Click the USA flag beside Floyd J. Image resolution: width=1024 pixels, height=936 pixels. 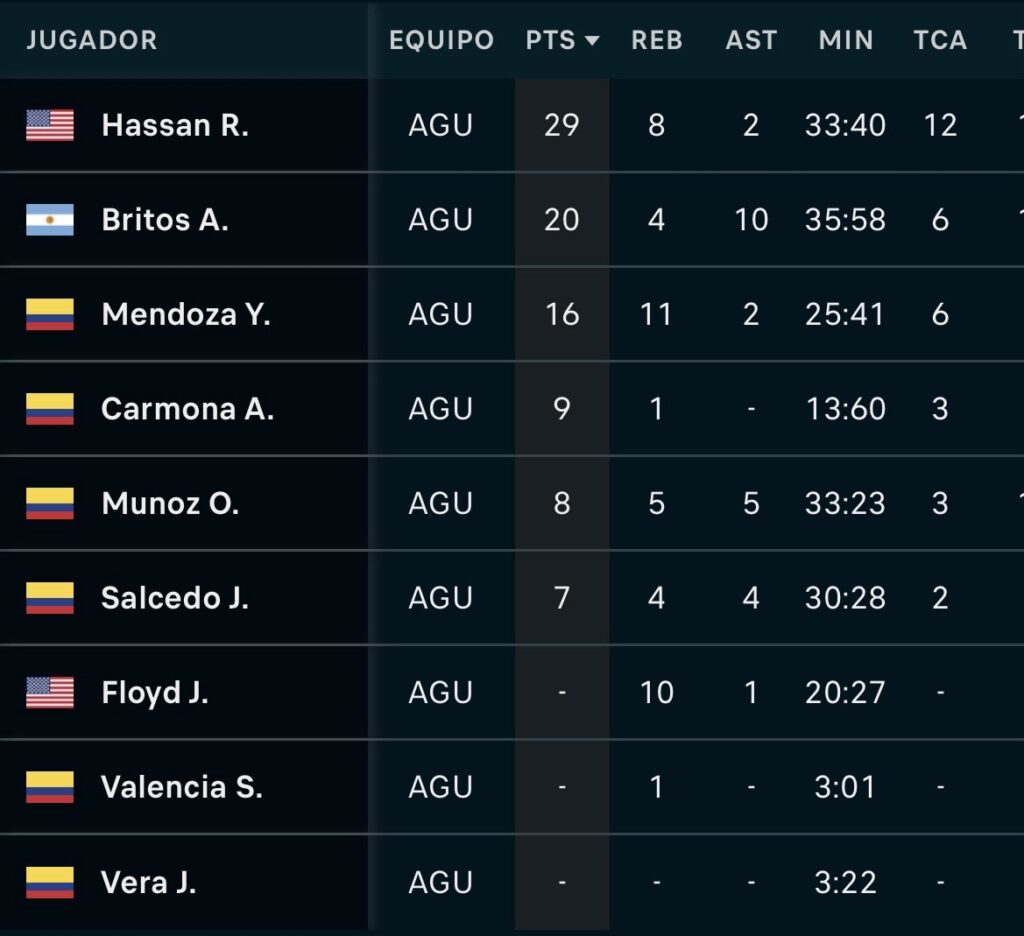(50, 692)
